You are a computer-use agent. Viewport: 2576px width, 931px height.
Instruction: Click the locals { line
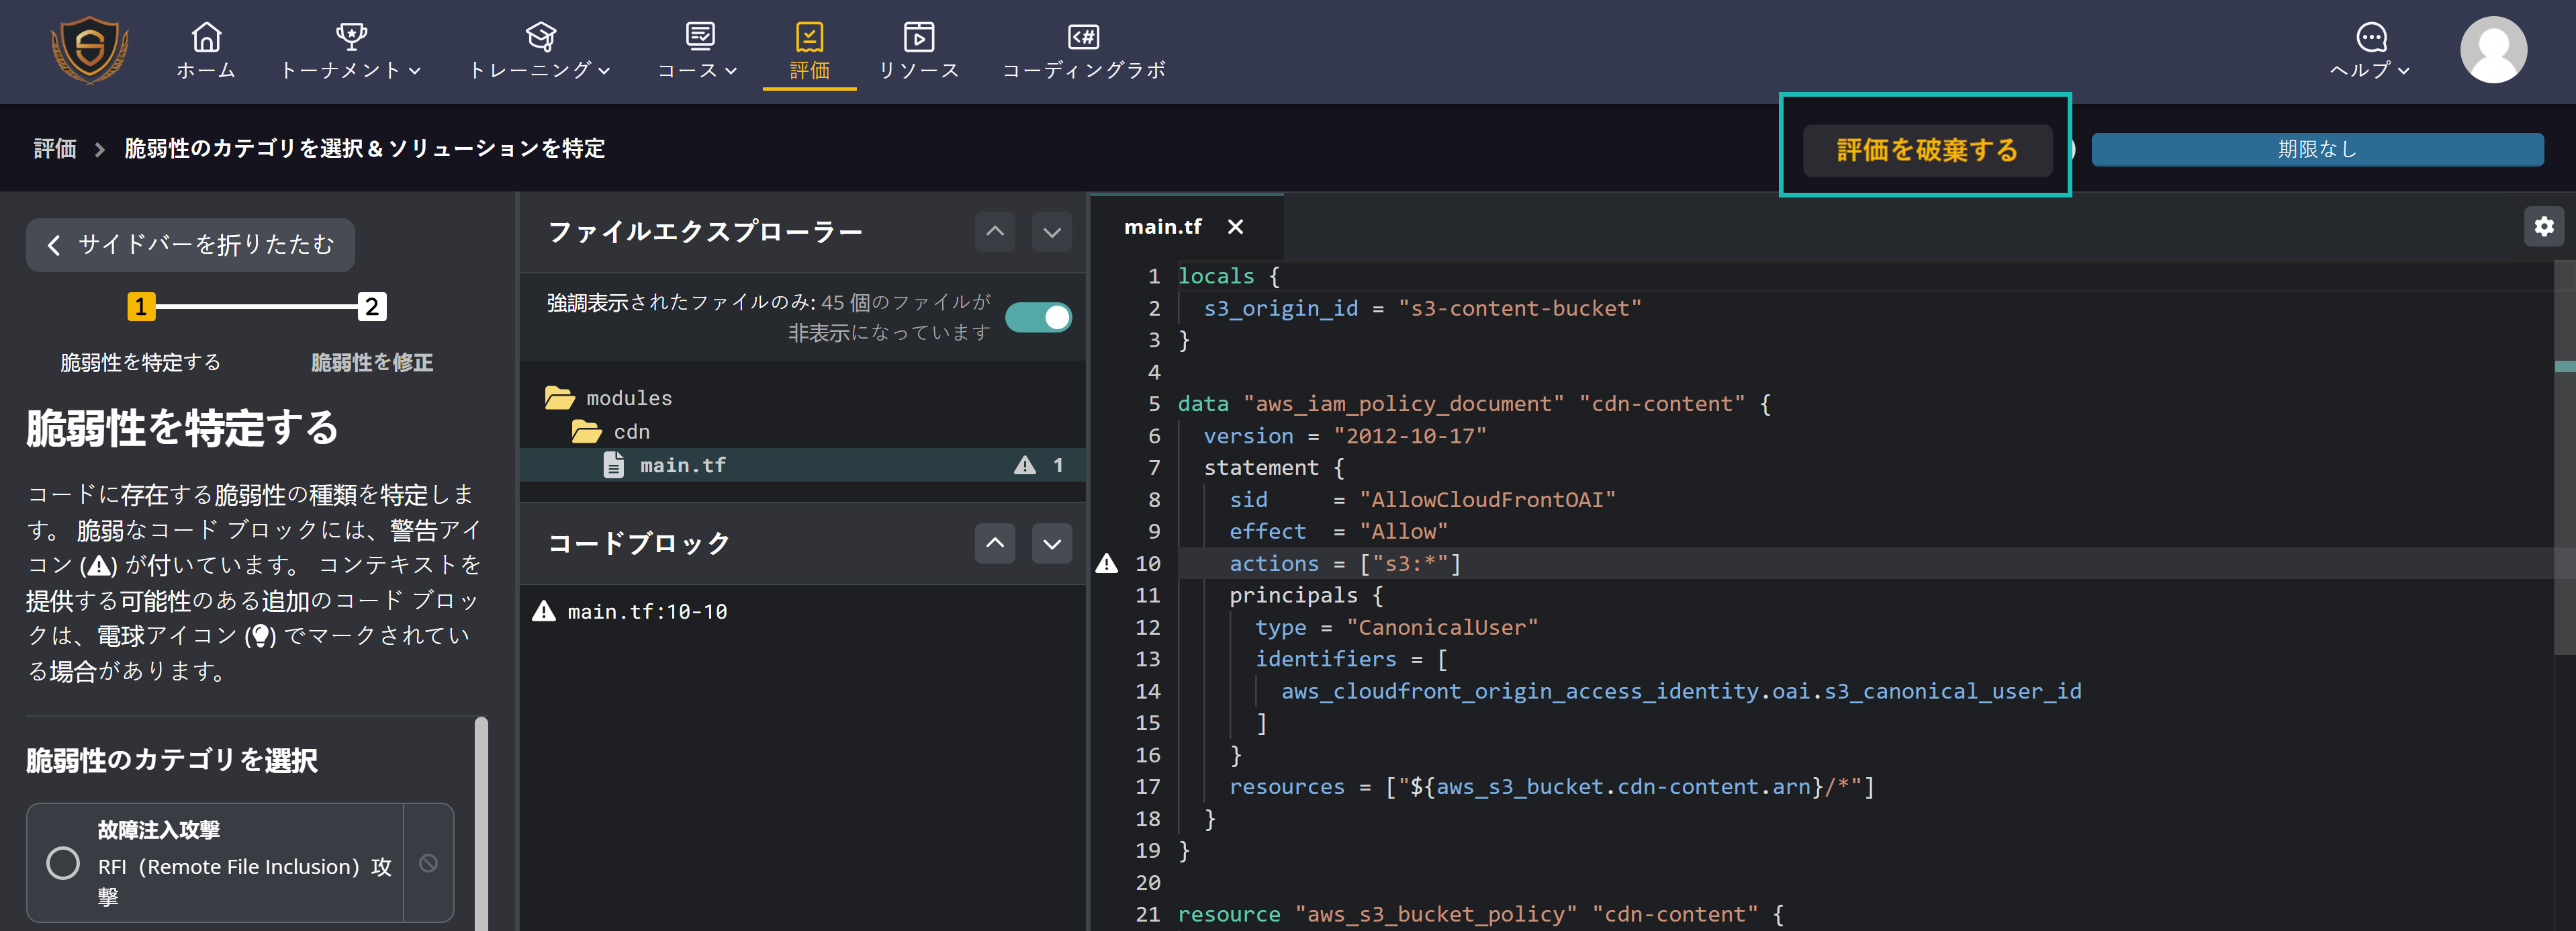1228,276
